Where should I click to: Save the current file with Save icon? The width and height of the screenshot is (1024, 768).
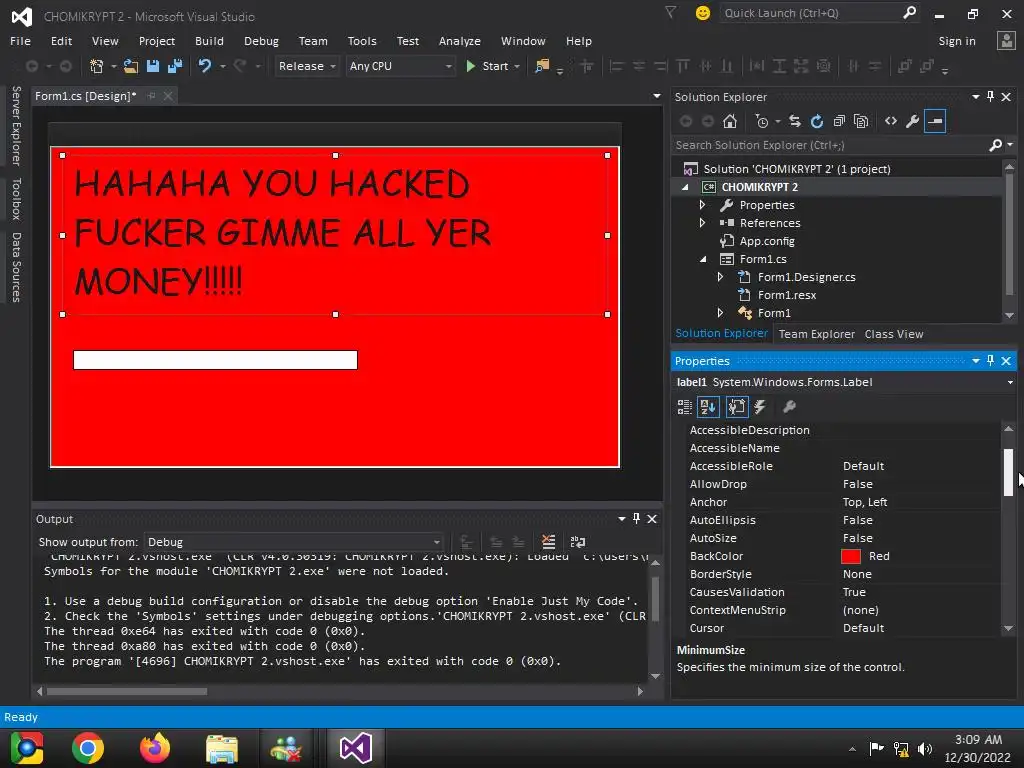[153, 66]
